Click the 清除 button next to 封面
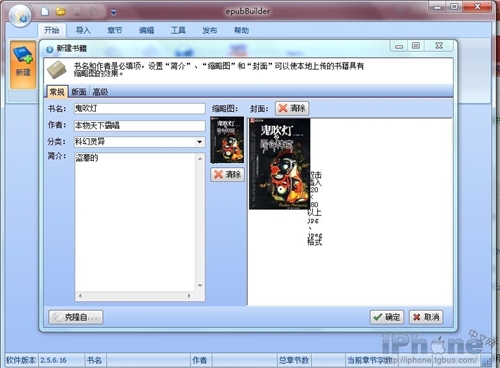 292,108
